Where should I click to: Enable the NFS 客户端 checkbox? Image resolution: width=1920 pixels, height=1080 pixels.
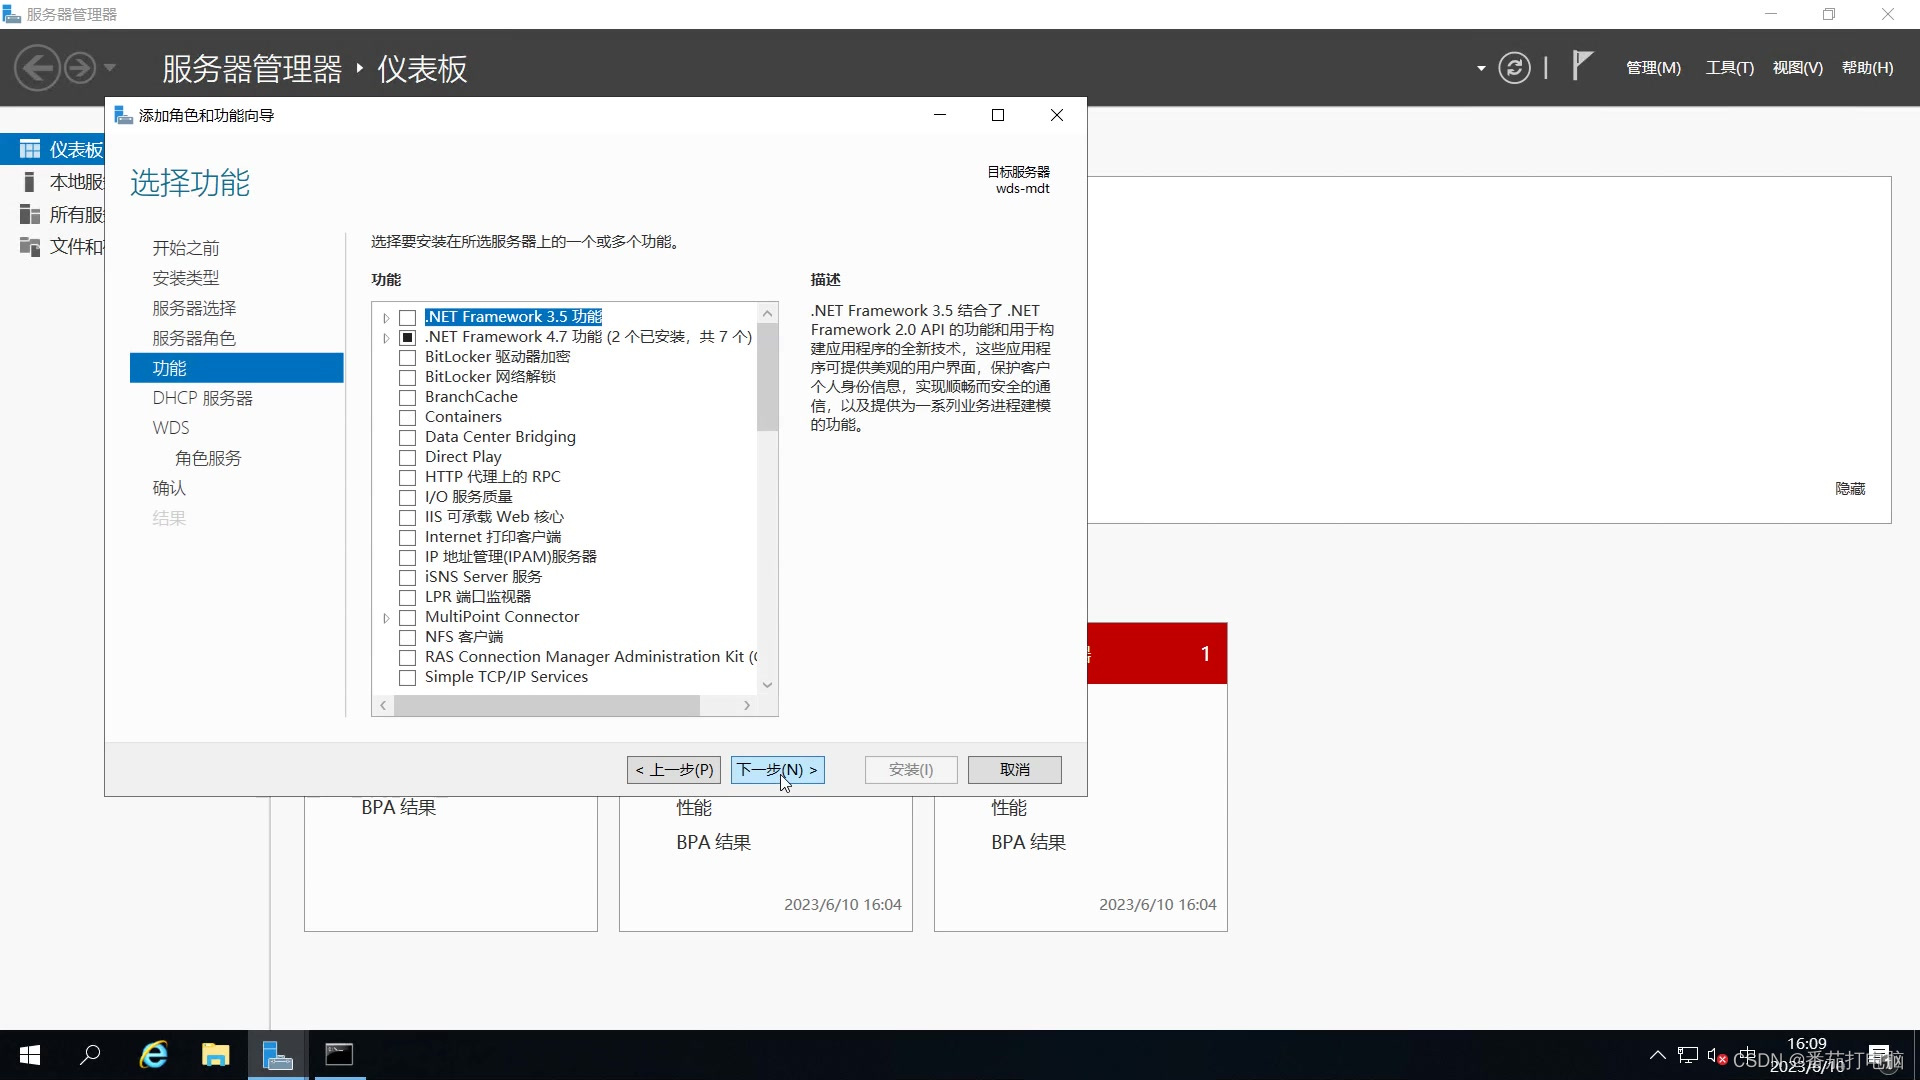point(407,638)
